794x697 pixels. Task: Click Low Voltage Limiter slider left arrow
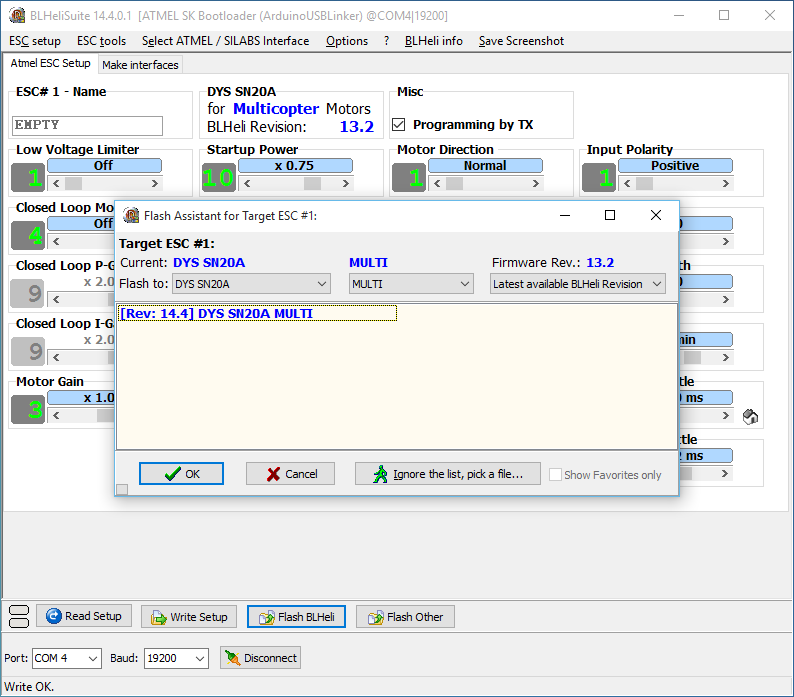56,183
